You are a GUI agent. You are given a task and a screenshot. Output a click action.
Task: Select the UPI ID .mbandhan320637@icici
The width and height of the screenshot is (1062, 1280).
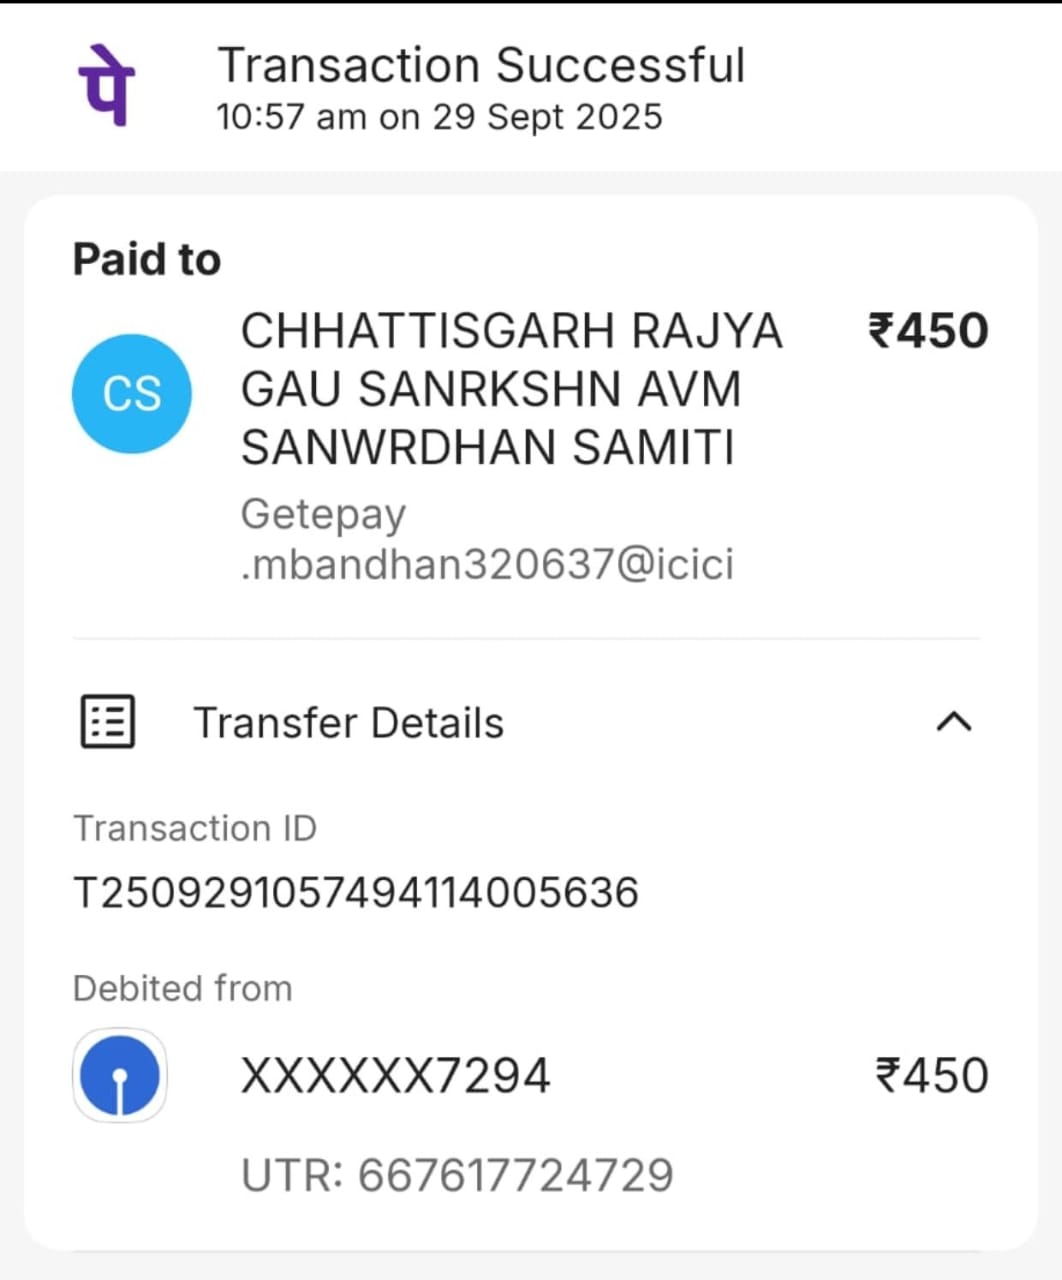487,564
